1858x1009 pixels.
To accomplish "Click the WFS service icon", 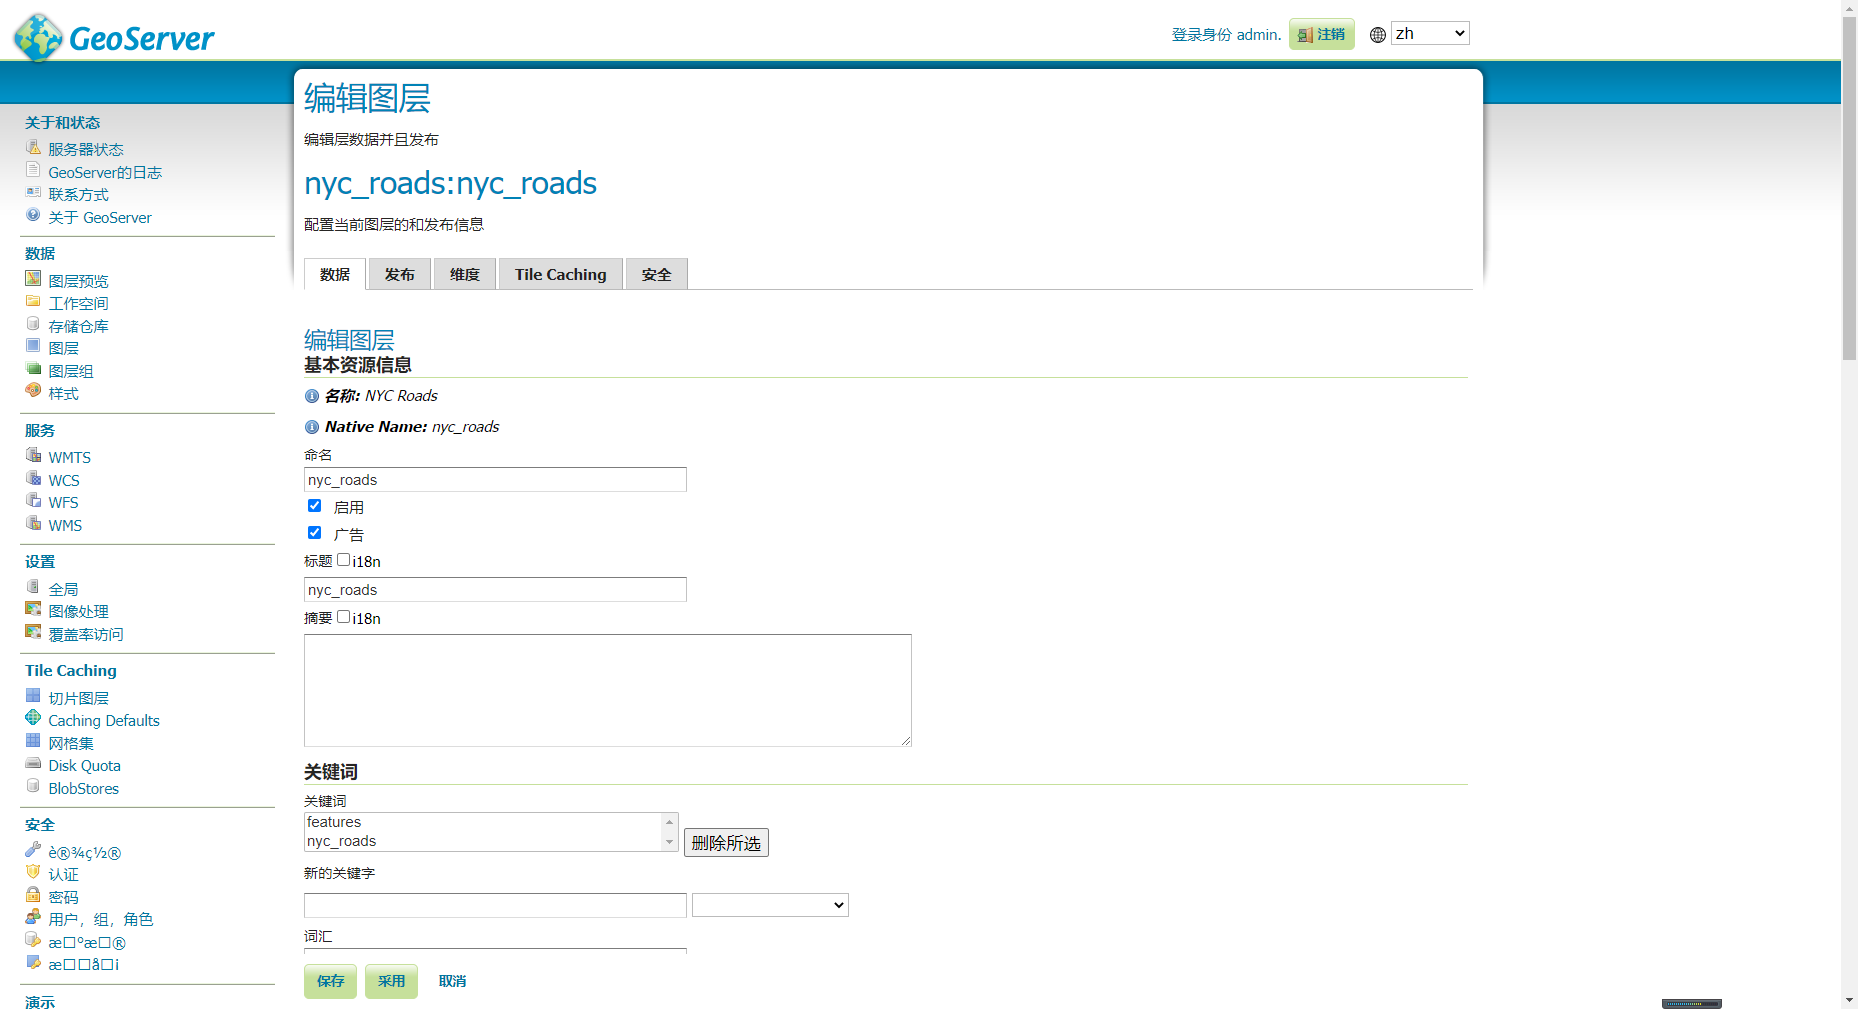I will click(33, 500).
